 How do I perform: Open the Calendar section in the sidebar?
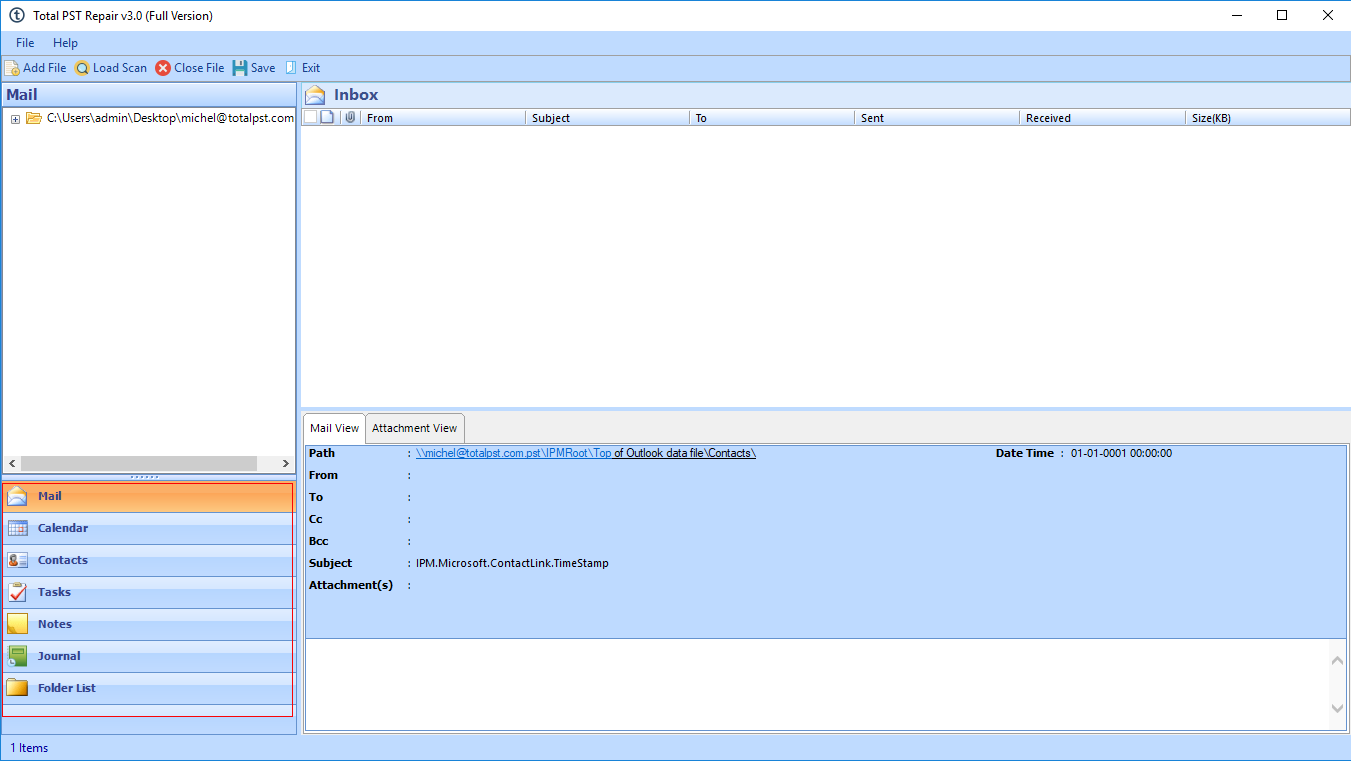(63, 528)
